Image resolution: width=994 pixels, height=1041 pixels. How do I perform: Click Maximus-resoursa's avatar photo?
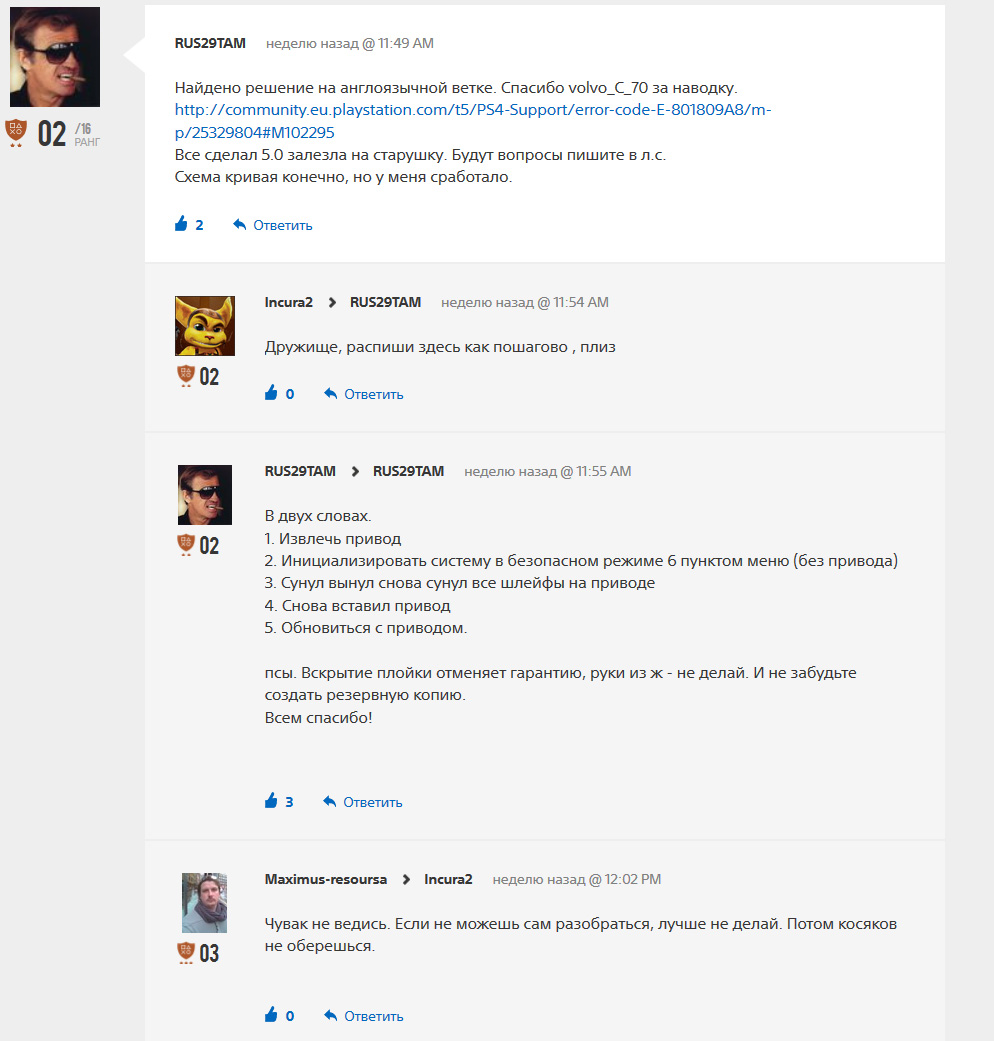(204, 903)
